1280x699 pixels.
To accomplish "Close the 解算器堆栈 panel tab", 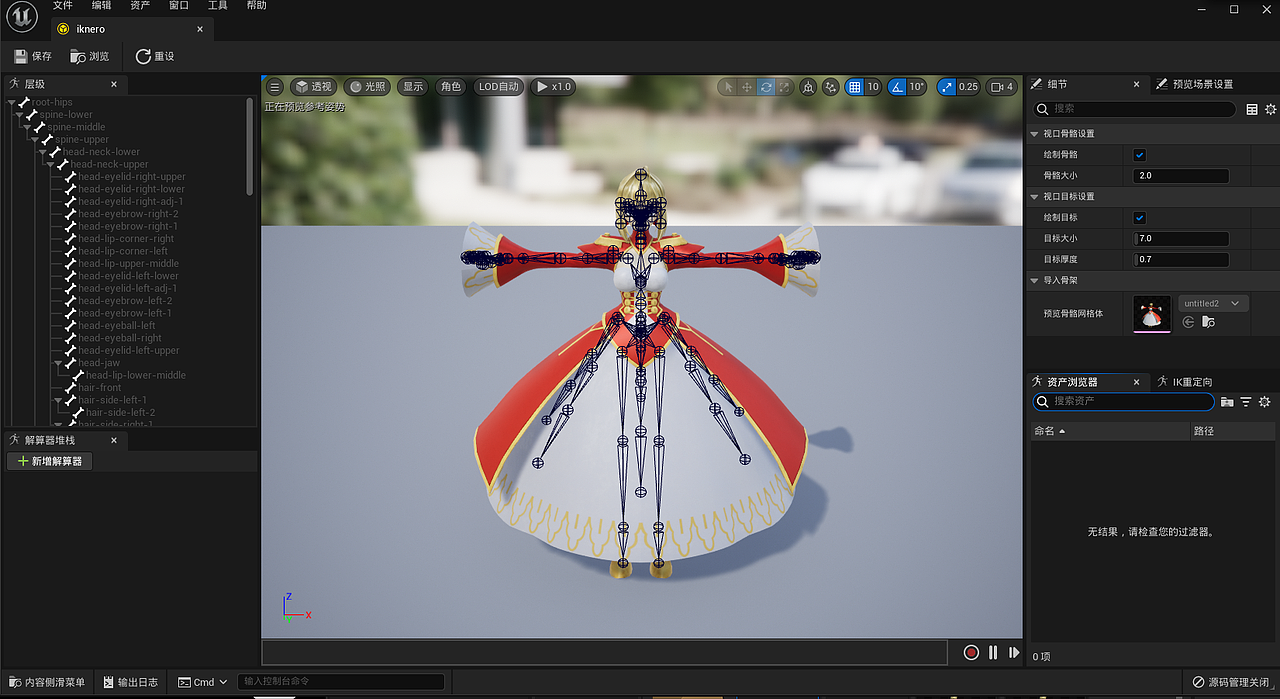I will [x=114, y=440].
